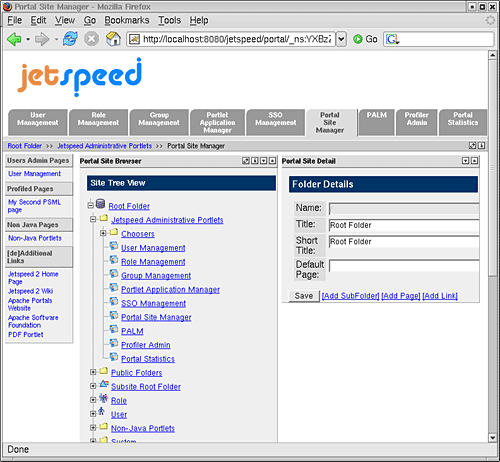Viewport: 500px width, 462px height.
Task: Click the person icon beside User
Action: pos(102,411)
